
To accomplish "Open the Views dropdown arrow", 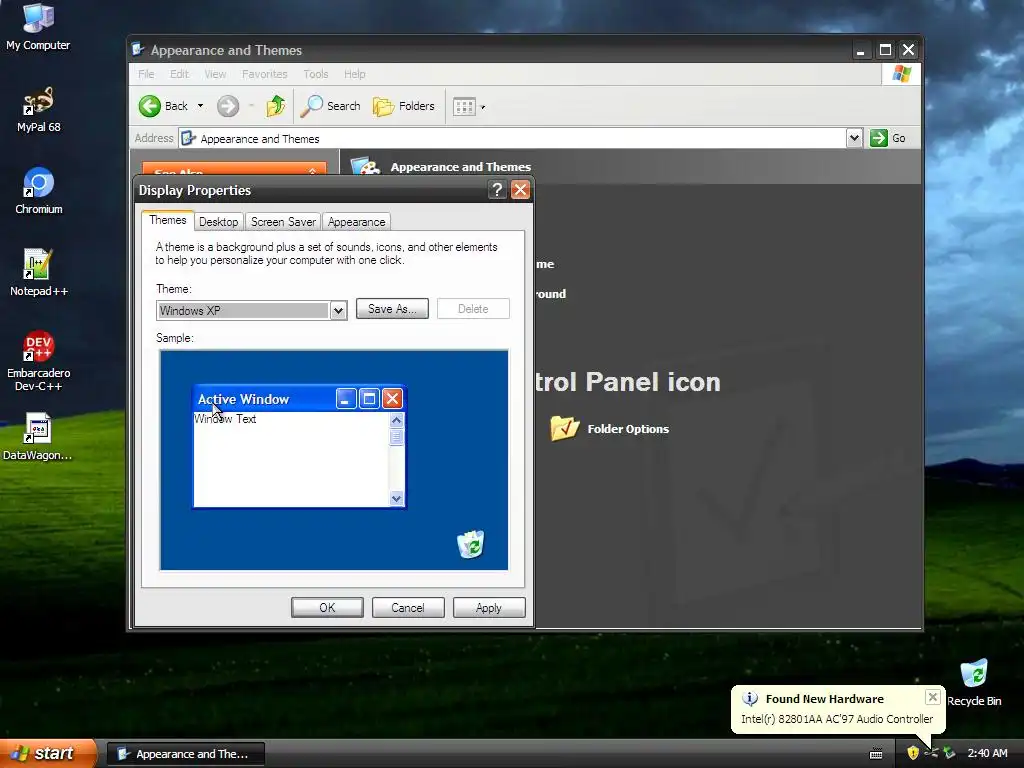I will [483, 107].
